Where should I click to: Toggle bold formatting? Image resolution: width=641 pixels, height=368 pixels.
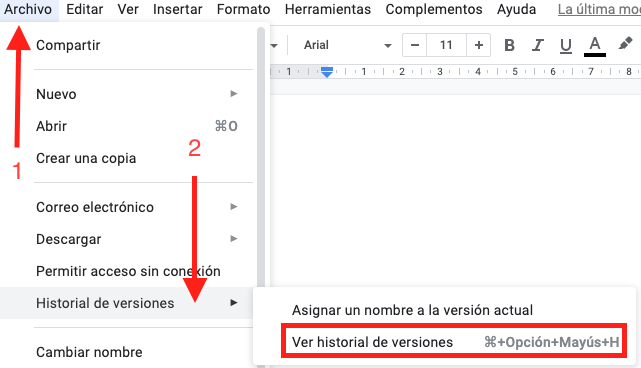click(x=509, y=45)
